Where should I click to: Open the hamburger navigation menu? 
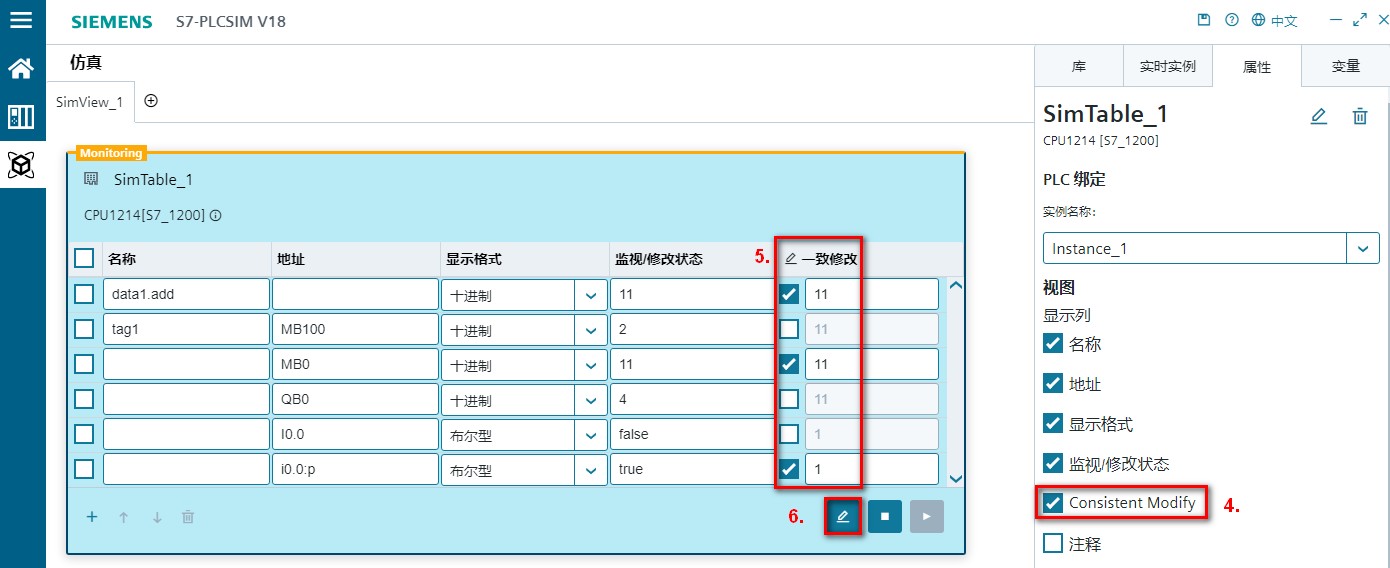click(21, 20)
